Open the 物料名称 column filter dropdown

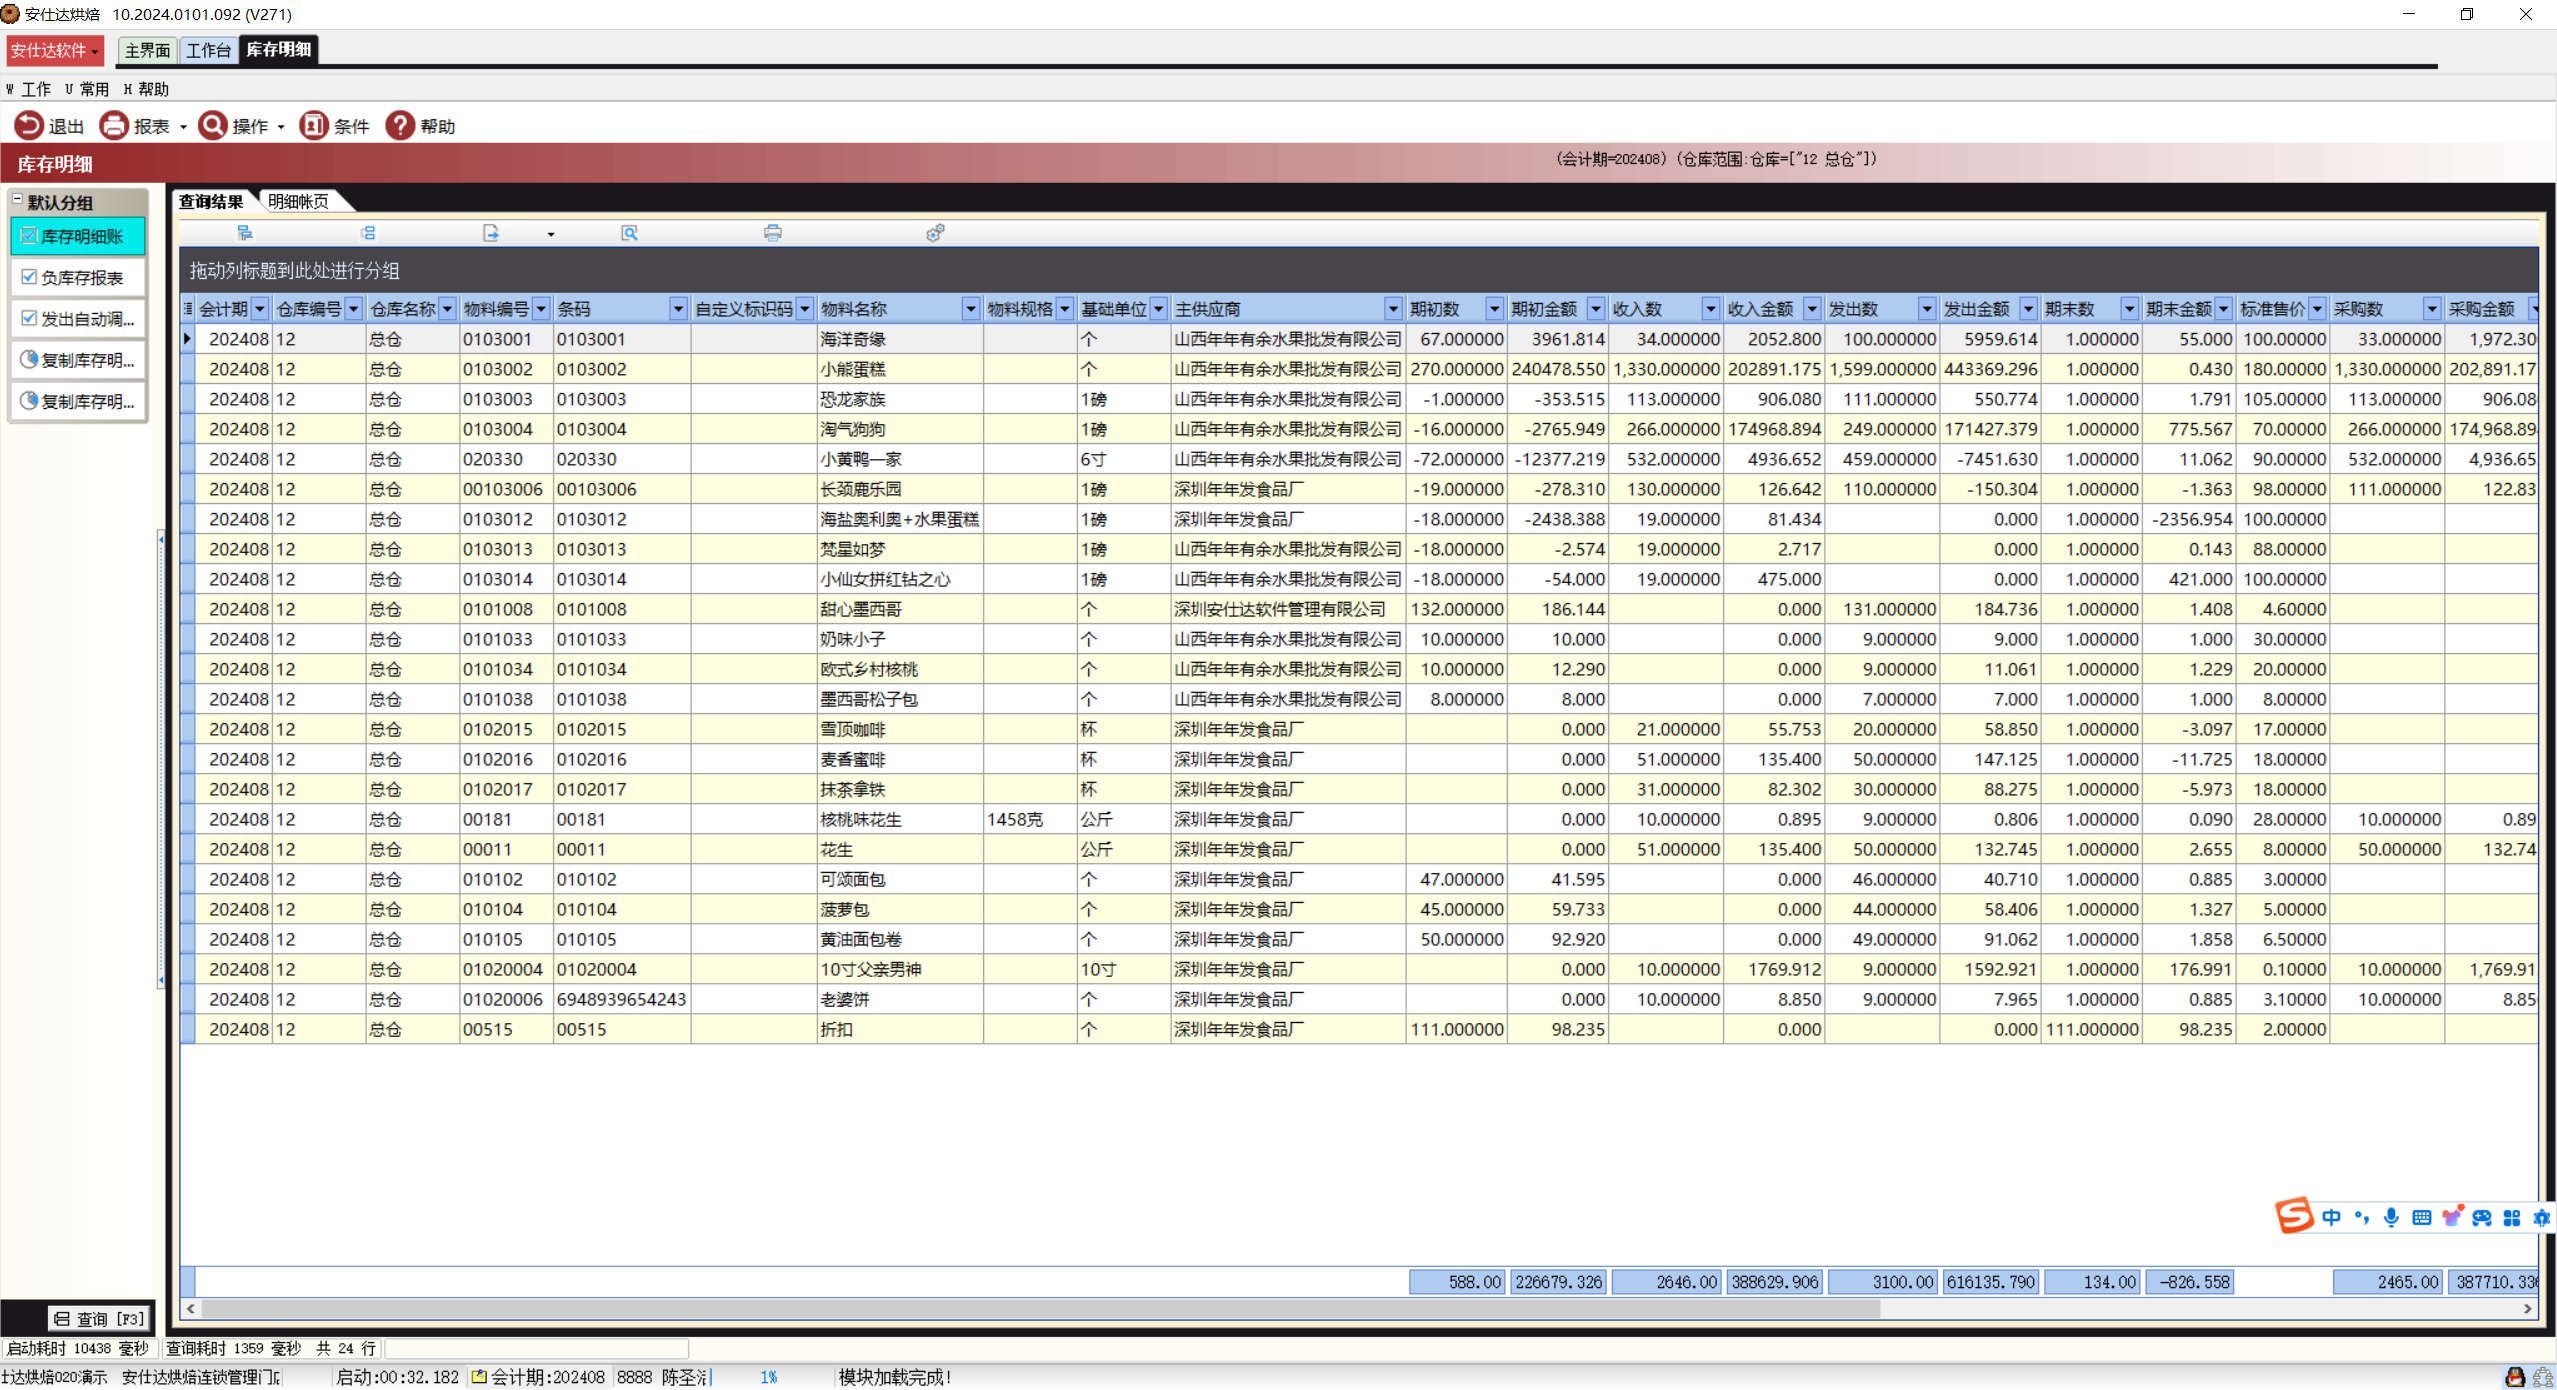(970, 309)
